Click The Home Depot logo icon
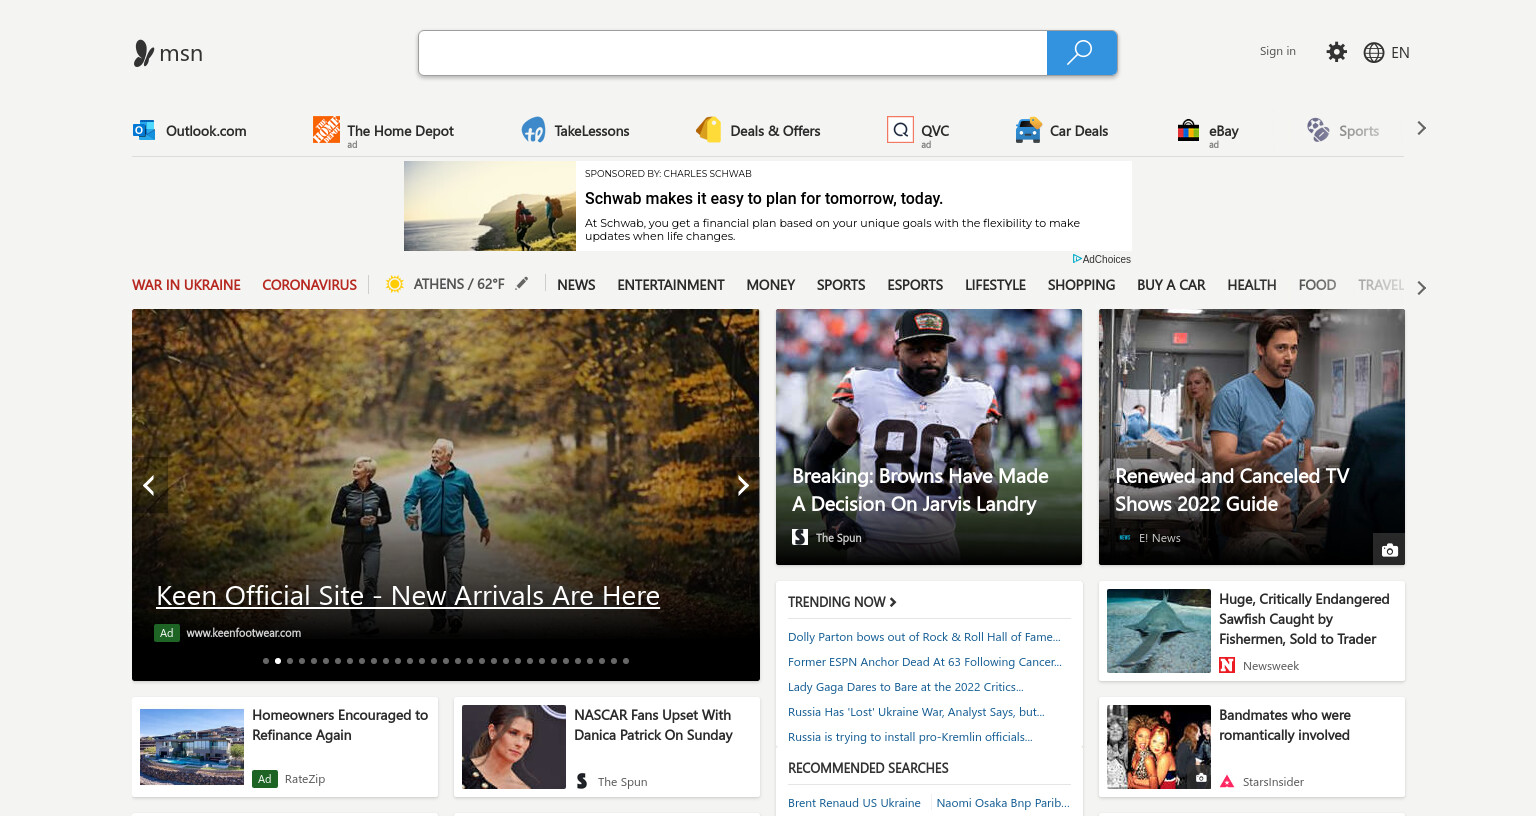The height and width of the screenshot is (816, 1536). coord(326,129)
